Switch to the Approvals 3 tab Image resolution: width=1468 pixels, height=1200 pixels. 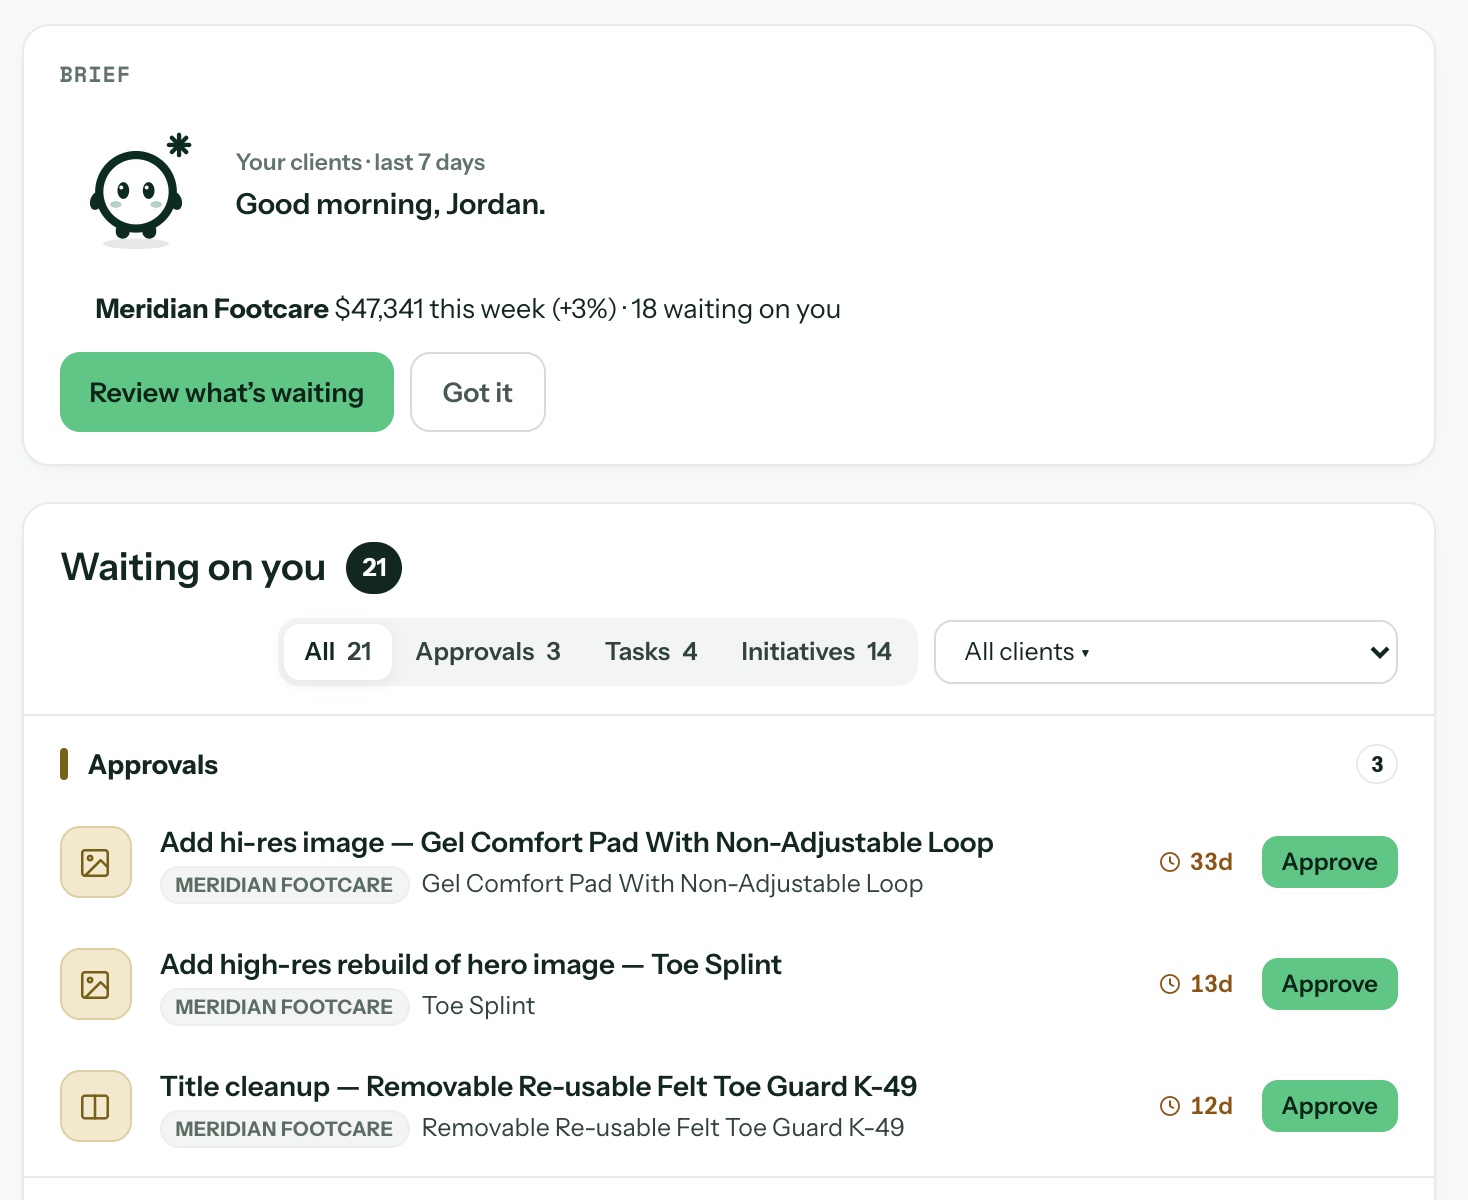tap(488, 652)
